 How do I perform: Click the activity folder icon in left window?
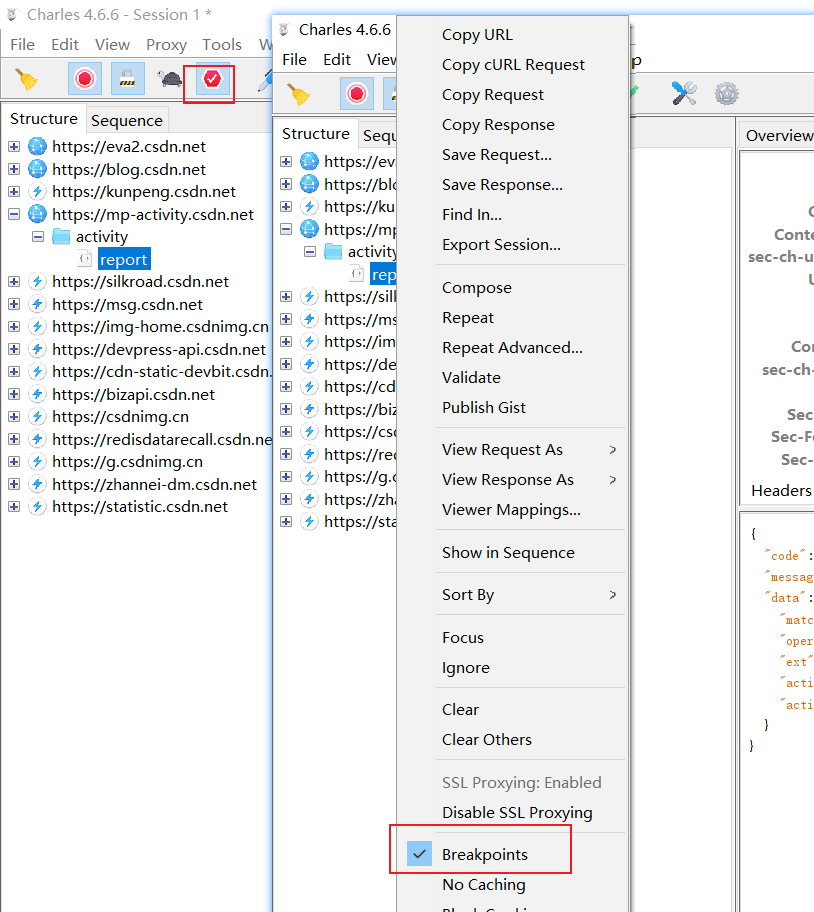(61, 237)
